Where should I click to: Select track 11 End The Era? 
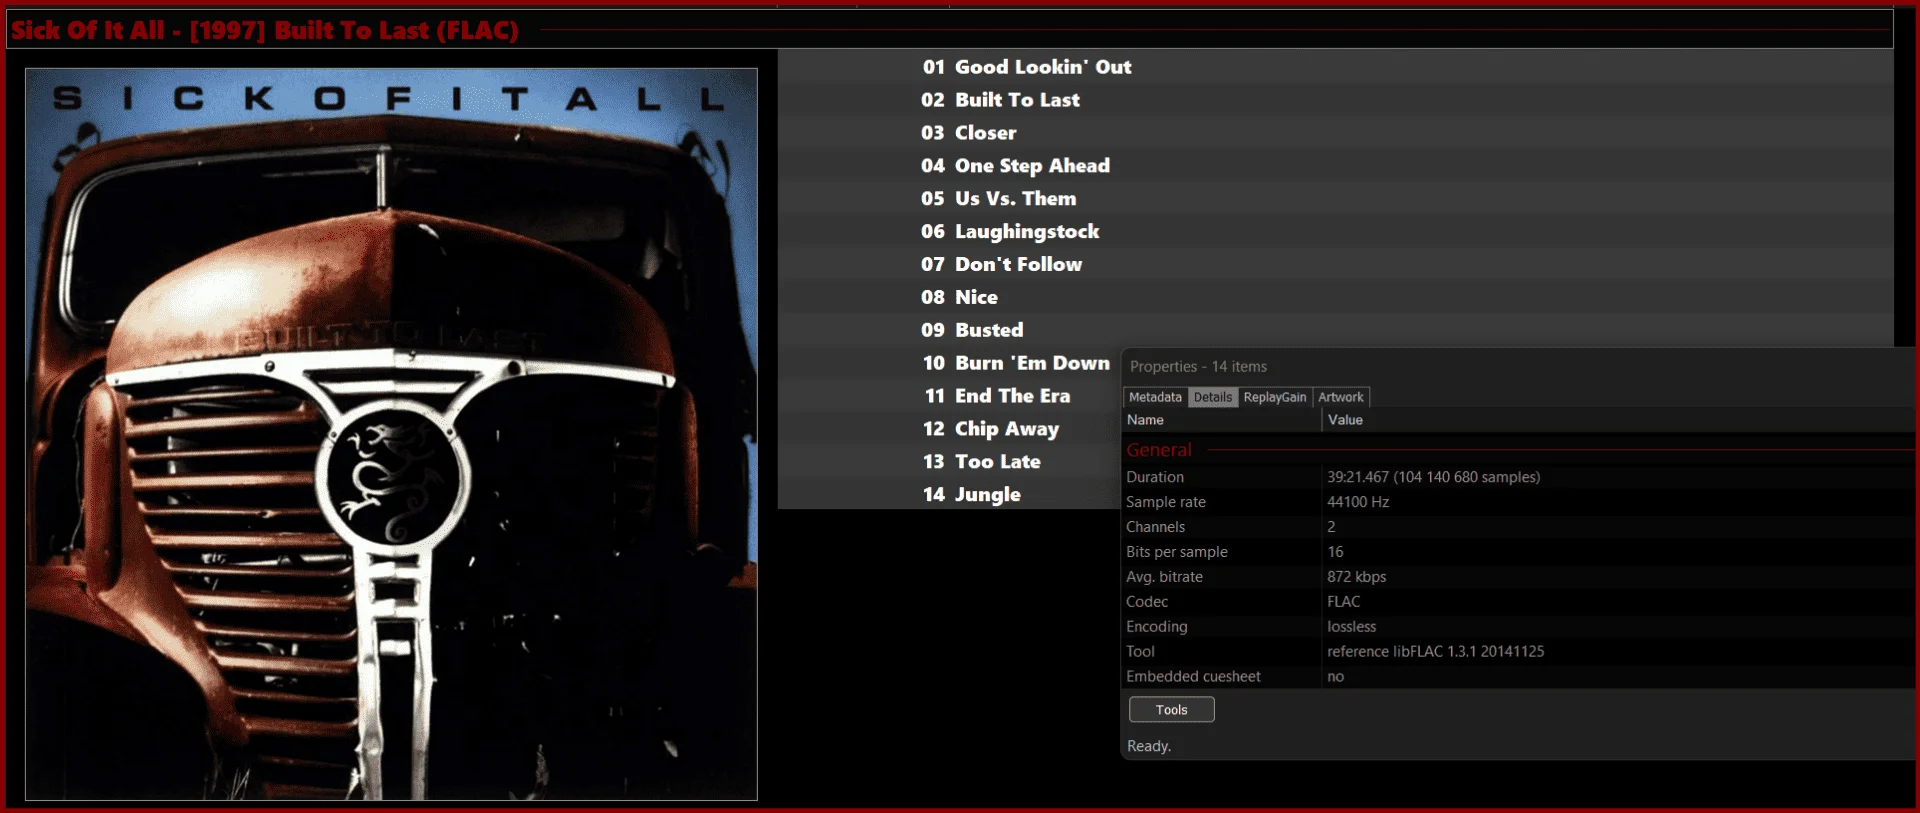tap(997, 397)
